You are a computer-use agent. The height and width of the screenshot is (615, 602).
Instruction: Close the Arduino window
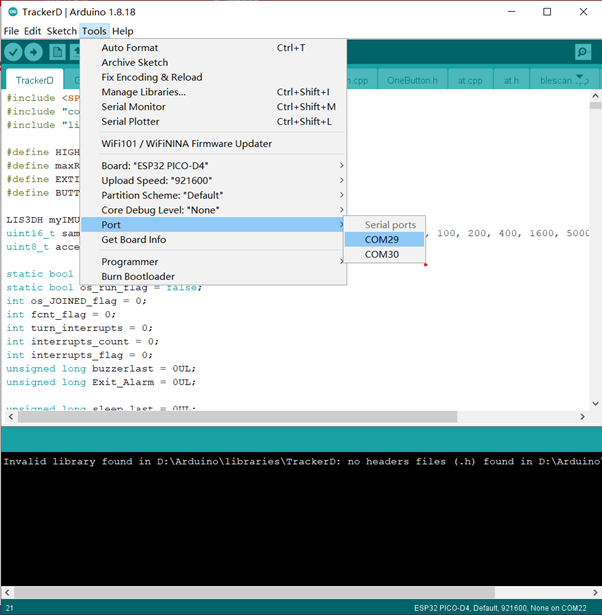click(x=583, y=12)
